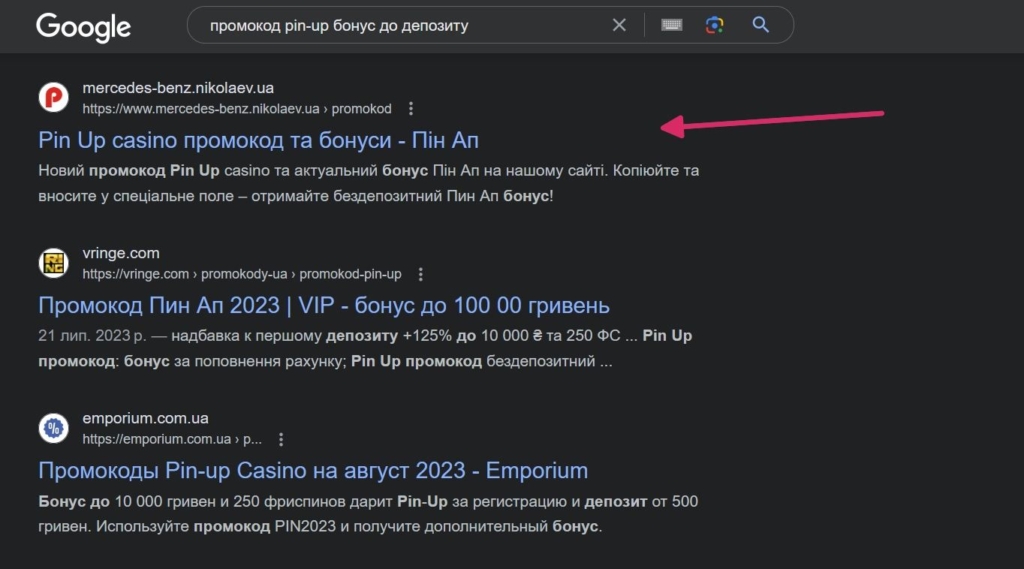1024x569 pixels.
Task: Open 'Промокод Пин Ап 2023 | VIP' result
Action: (x=323, y=305)
